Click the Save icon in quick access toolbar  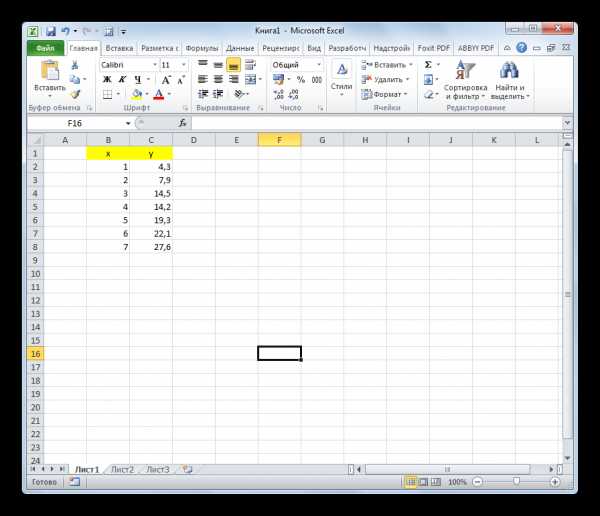[50, 32]
